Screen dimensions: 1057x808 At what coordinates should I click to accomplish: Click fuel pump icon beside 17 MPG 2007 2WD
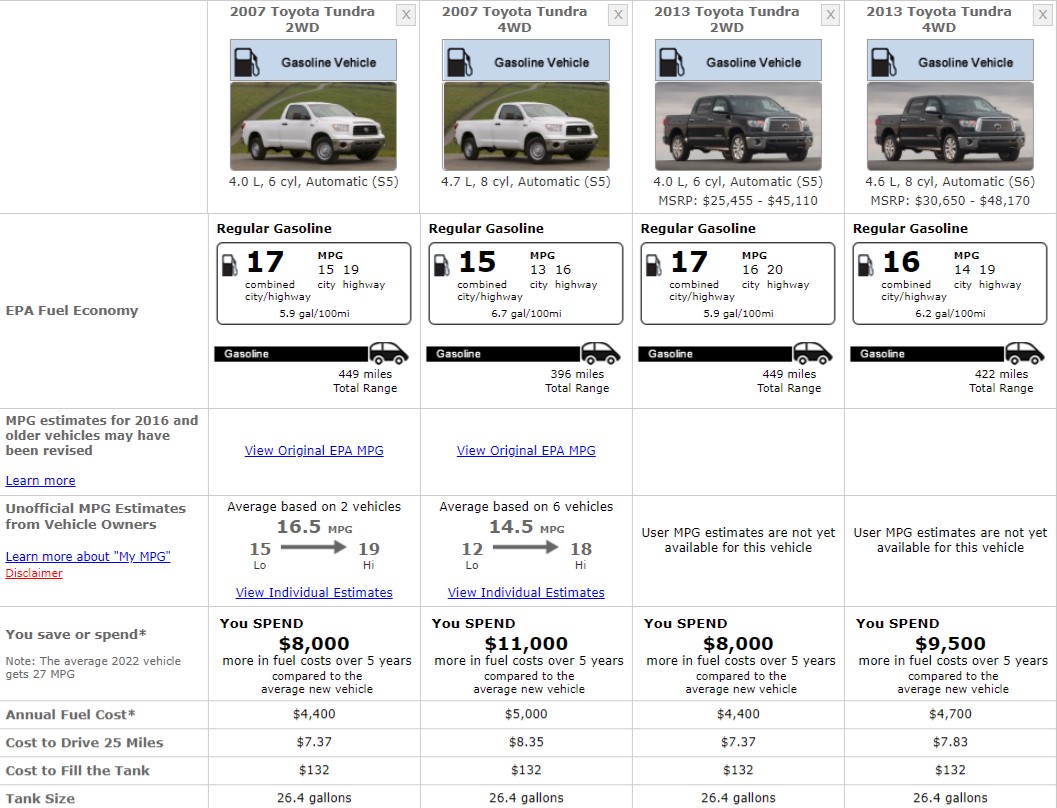click(x=230, y=265)
